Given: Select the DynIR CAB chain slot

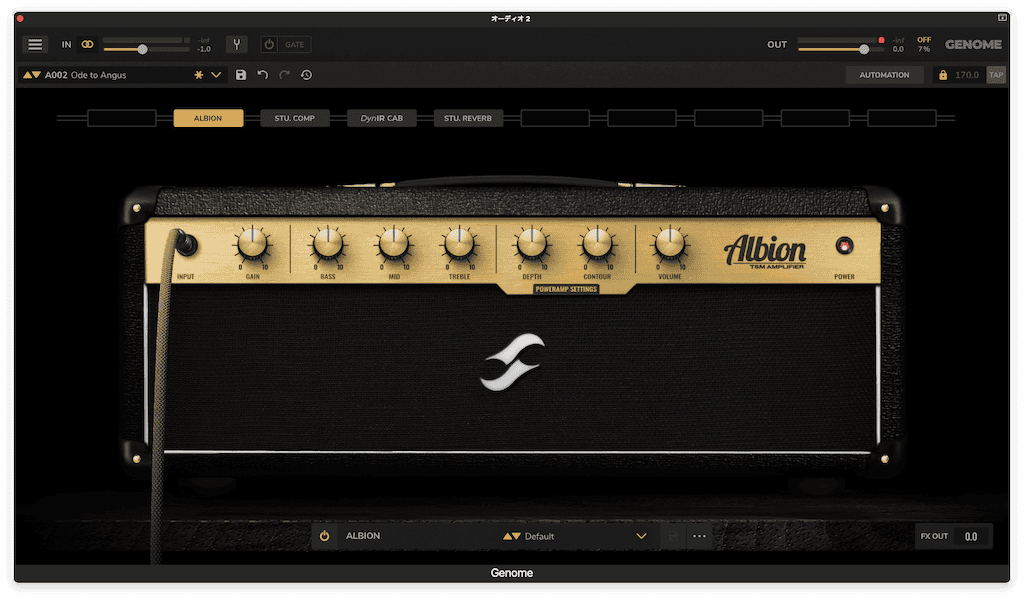Looking at the screenshot, I should click(x=381, y=118).
